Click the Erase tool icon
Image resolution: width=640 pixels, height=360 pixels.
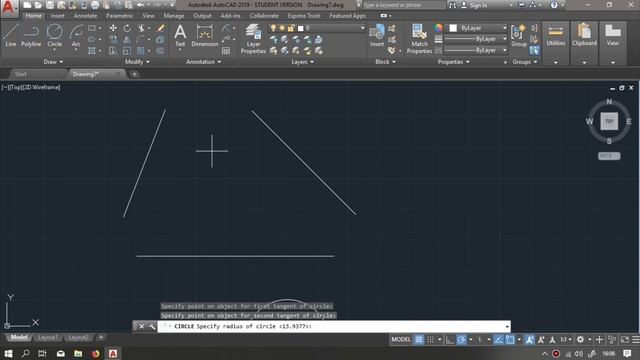[160, 28]
